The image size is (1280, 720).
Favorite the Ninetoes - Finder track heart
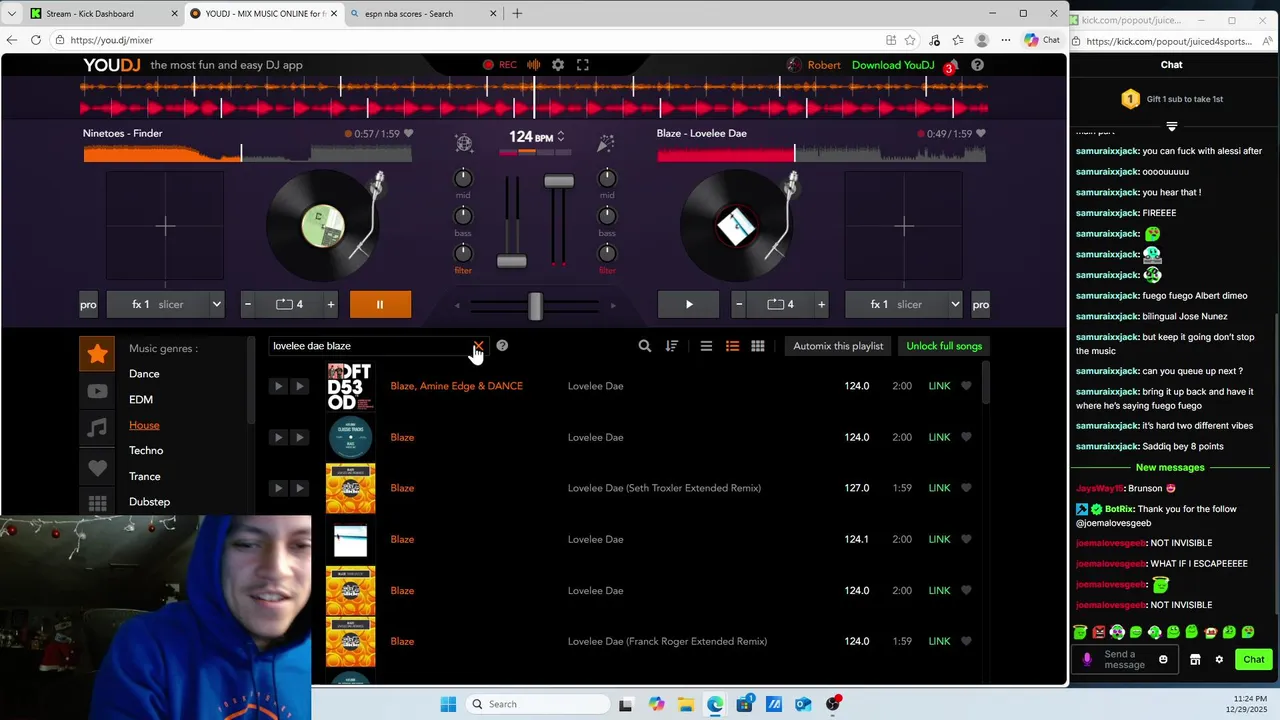click(x=408, y=134)
